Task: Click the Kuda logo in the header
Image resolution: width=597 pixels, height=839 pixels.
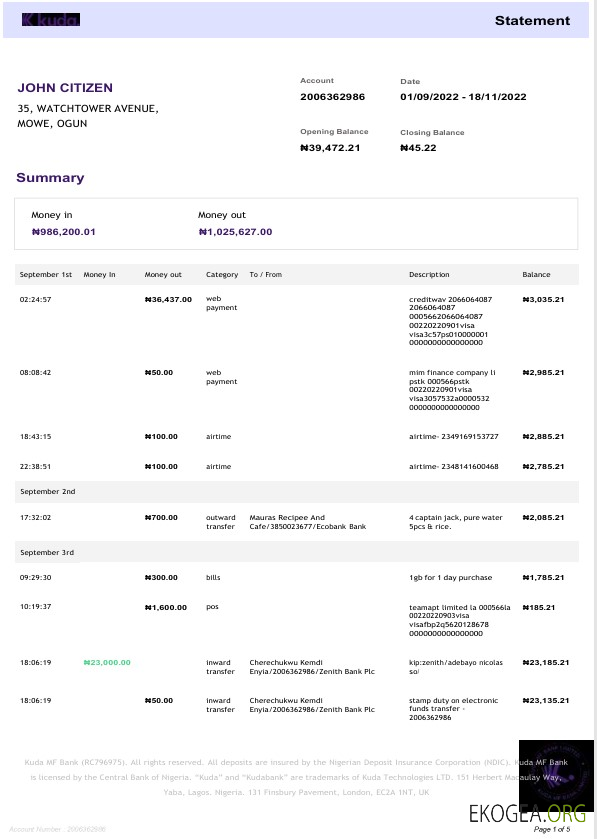Action: coord(51,20)
